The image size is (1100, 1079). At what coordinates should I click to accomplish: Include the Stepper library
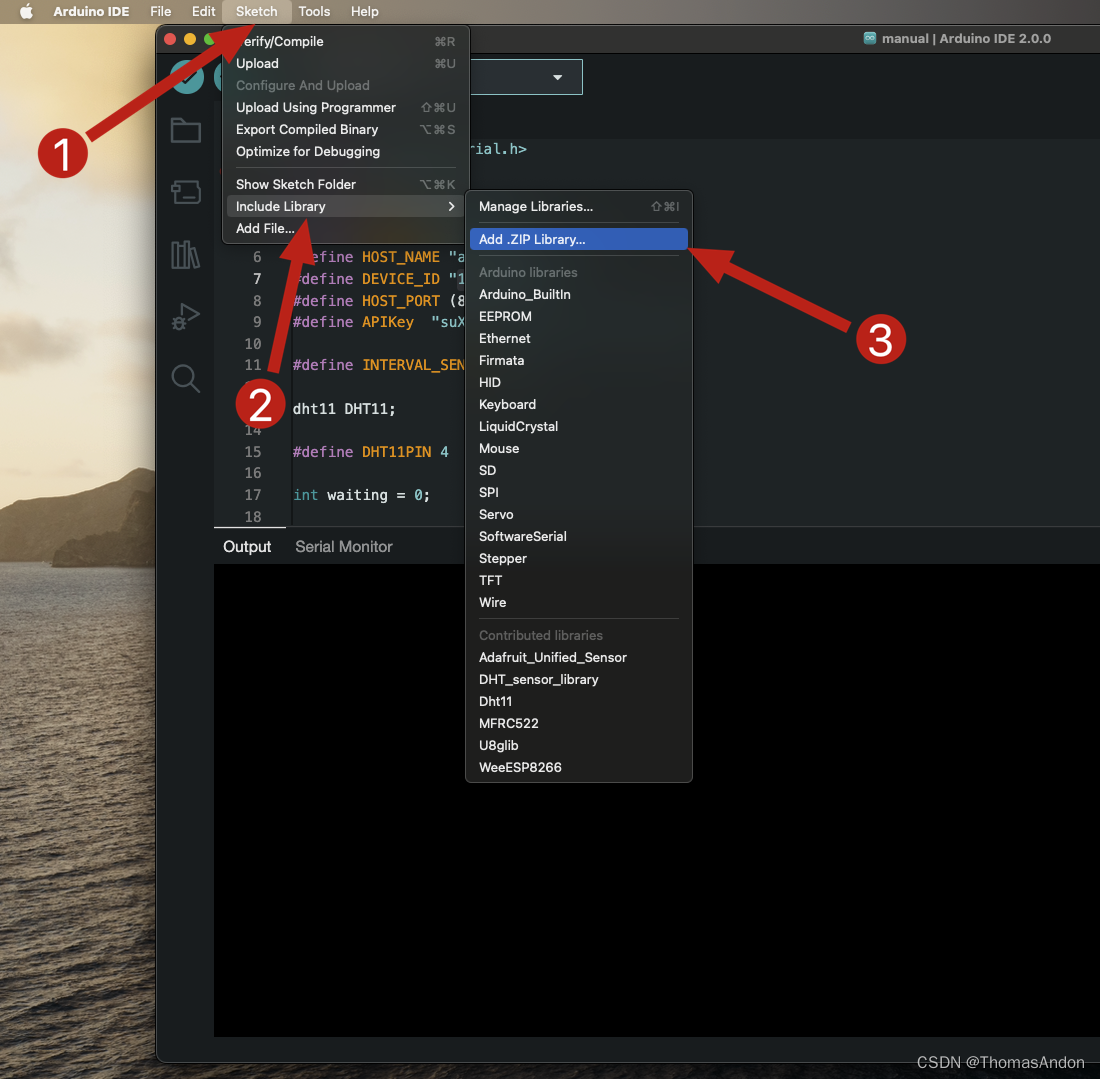[x=579, y=558]
